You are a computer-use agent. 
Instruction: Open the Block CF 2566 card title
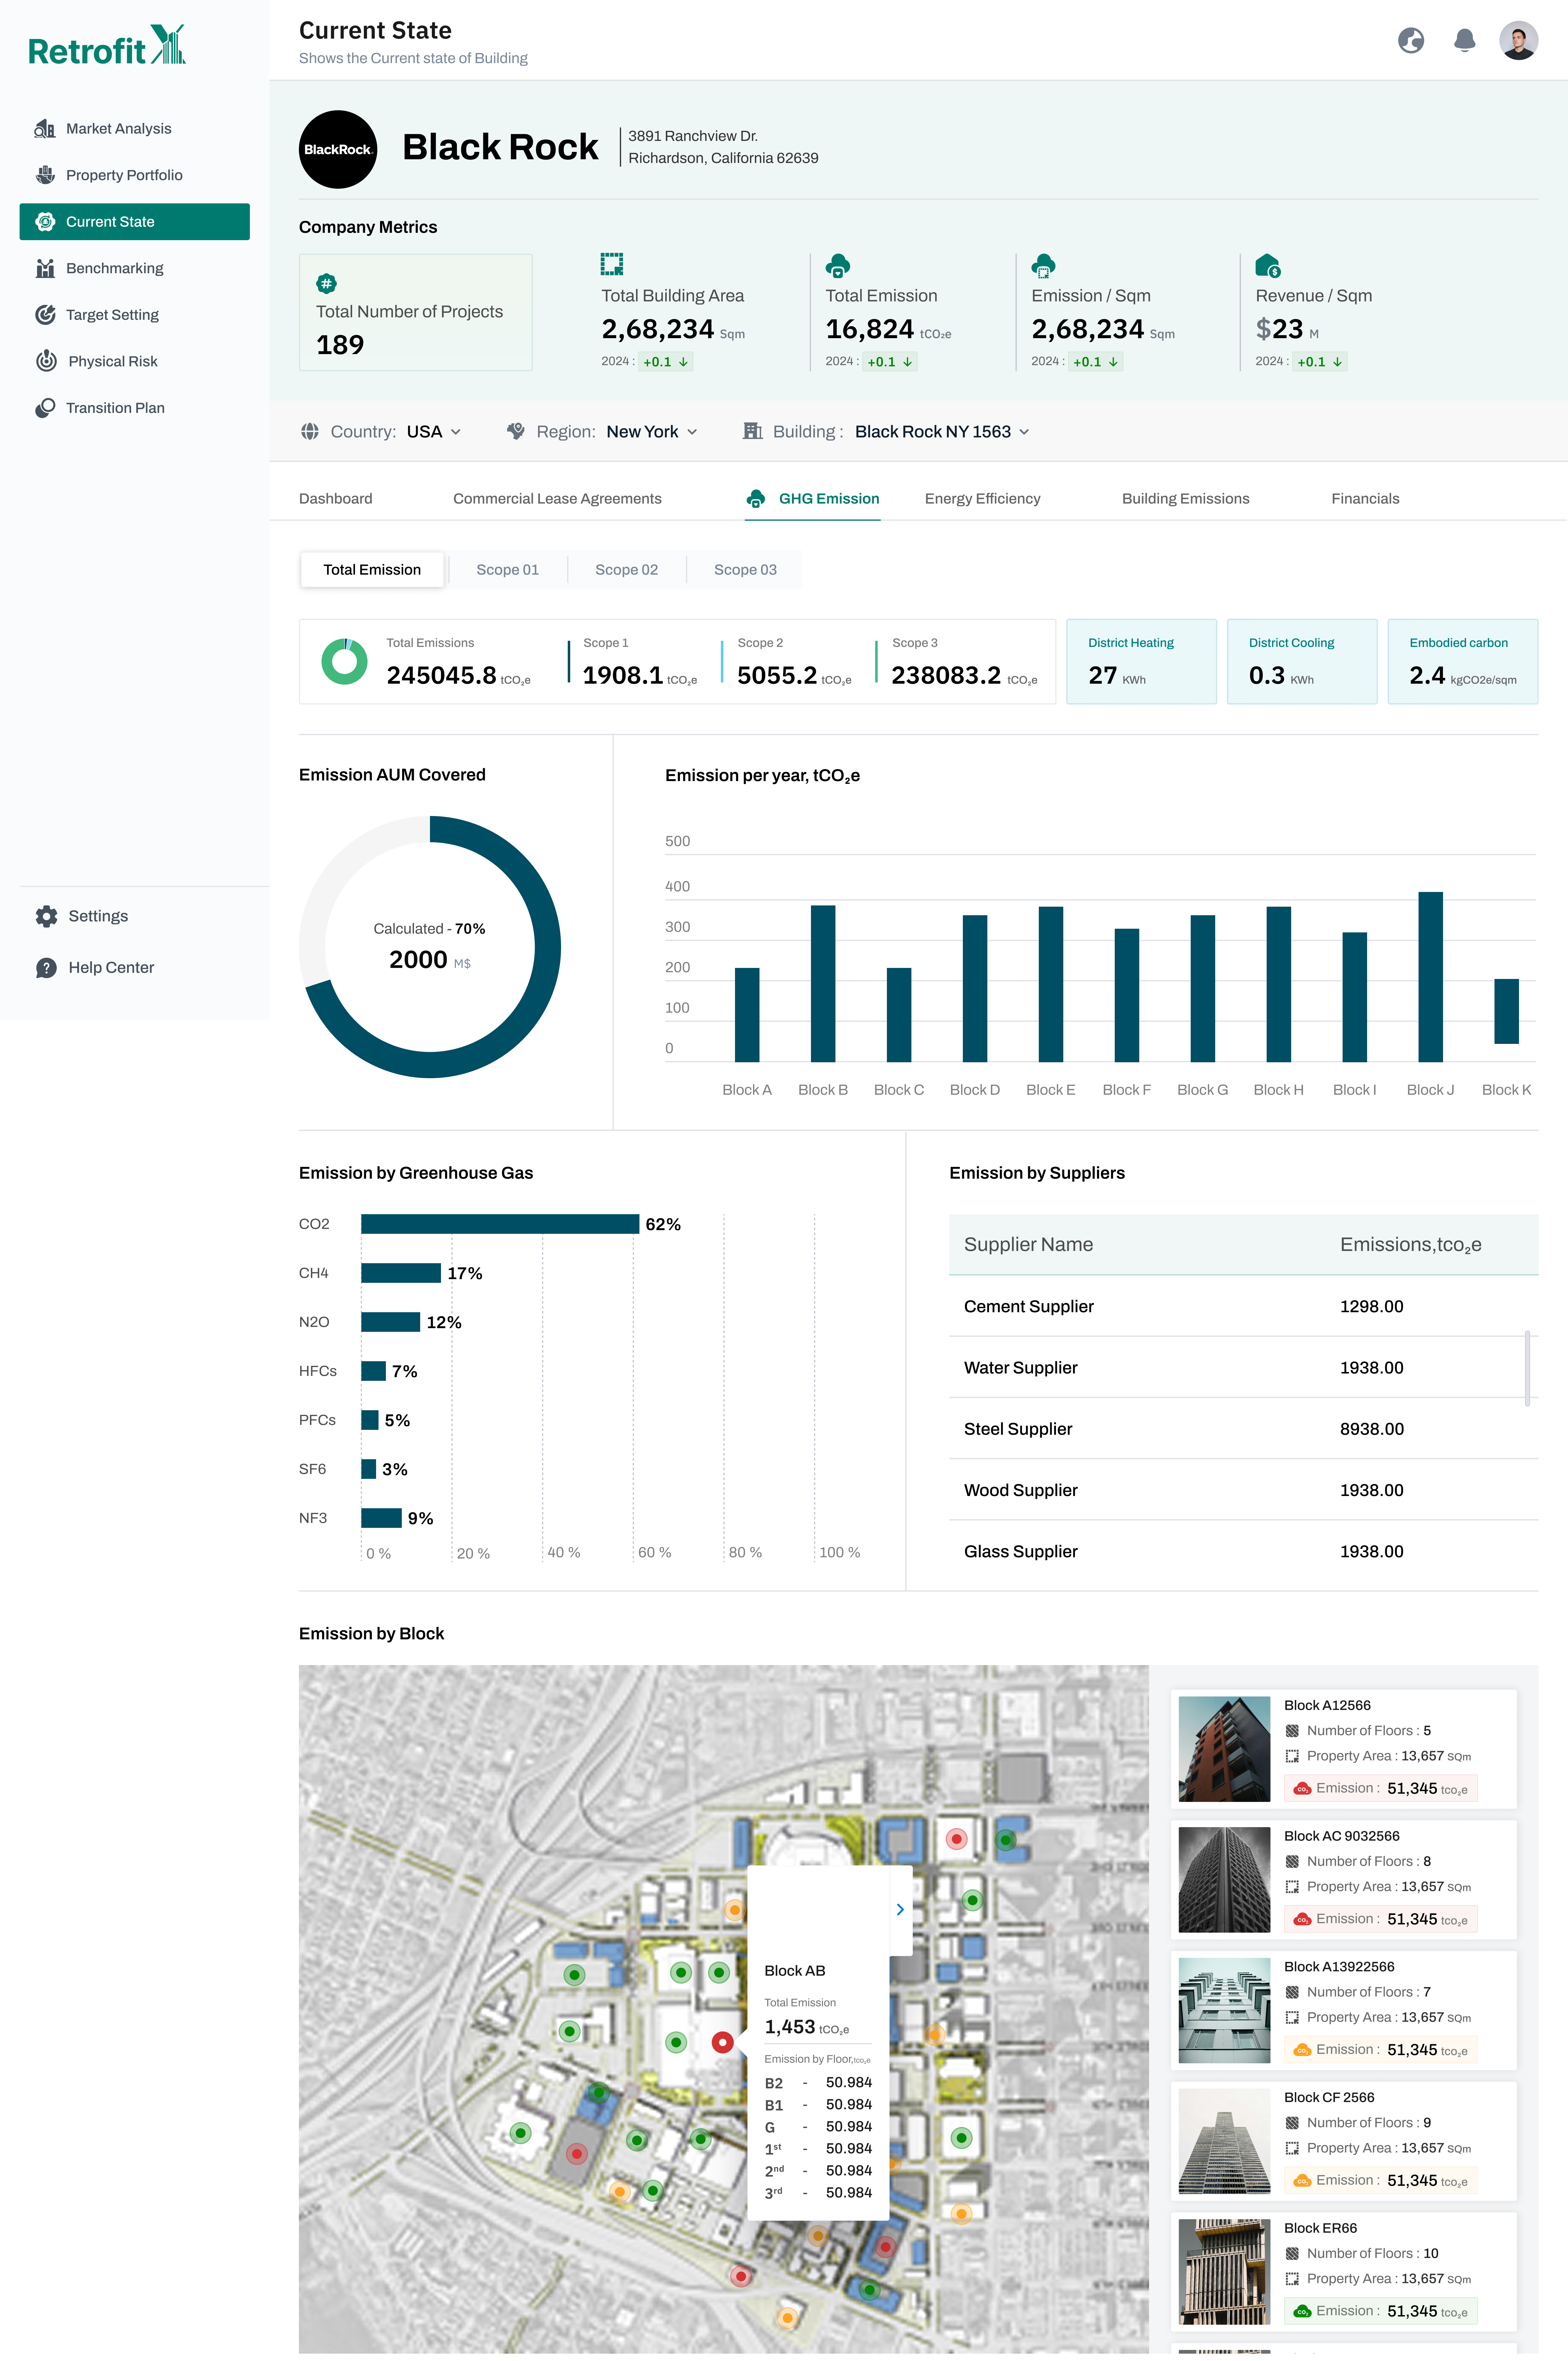tap(1329, 2098)
